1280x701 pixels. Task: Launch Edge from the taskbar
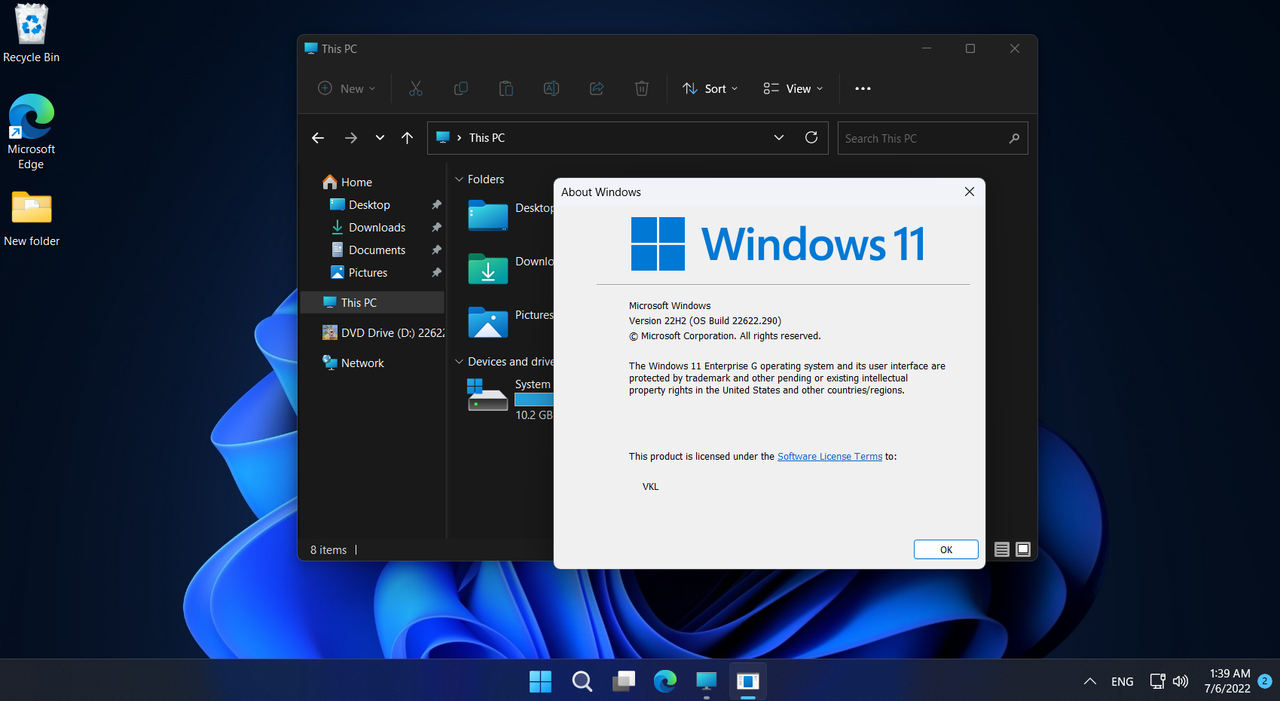[665, 681]
